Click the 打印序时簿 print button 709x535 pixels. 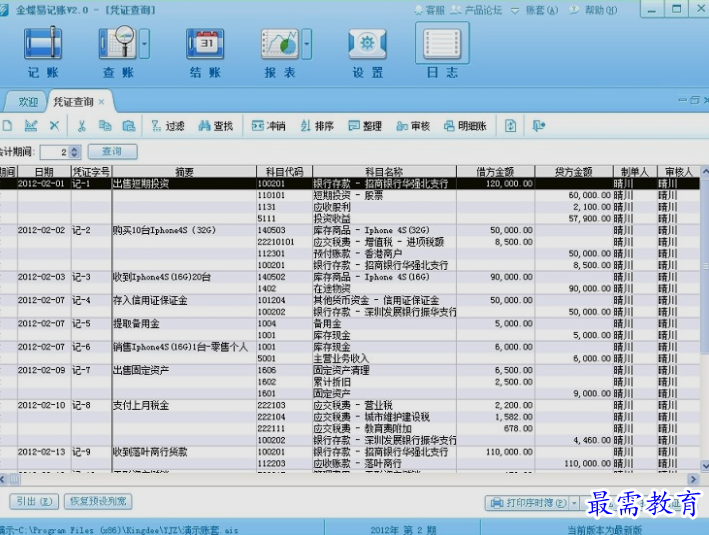(527, 503)
